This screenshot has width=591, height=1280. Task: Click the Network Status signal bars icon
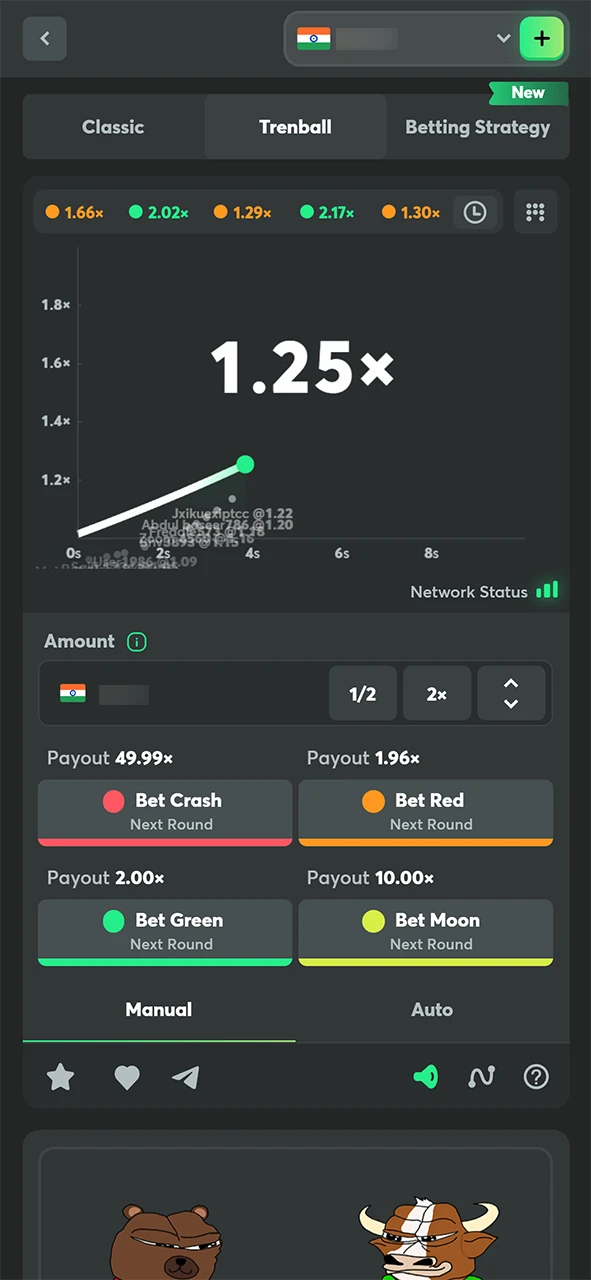pos(547,591)
